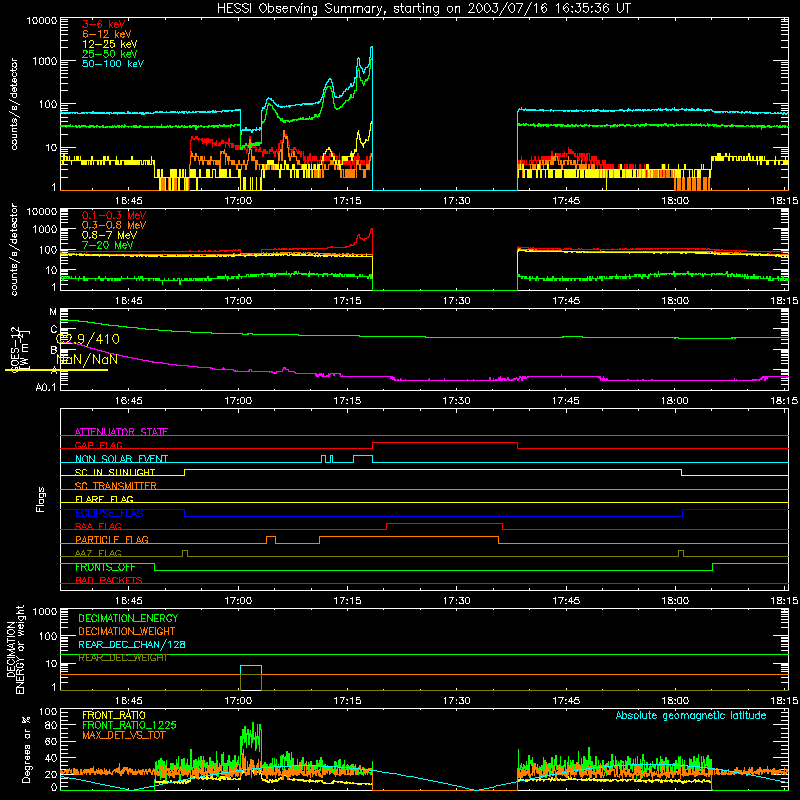
Task: Select the PARTICLE_FLAG label
Action: pyautogui.click(x=112, y=539)
